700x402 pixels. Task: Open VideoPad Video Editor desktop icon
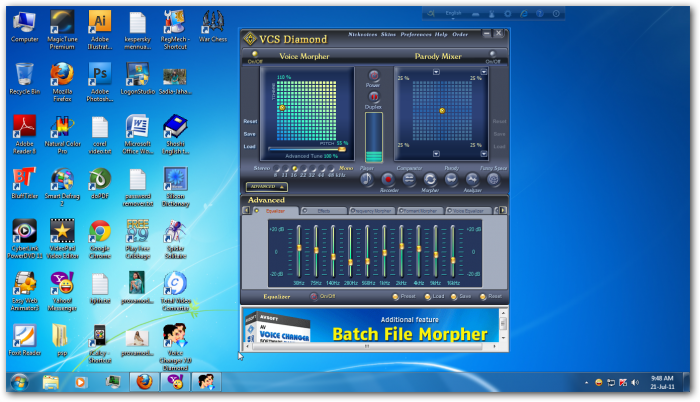pyautogui.click(x=62, y=239)
